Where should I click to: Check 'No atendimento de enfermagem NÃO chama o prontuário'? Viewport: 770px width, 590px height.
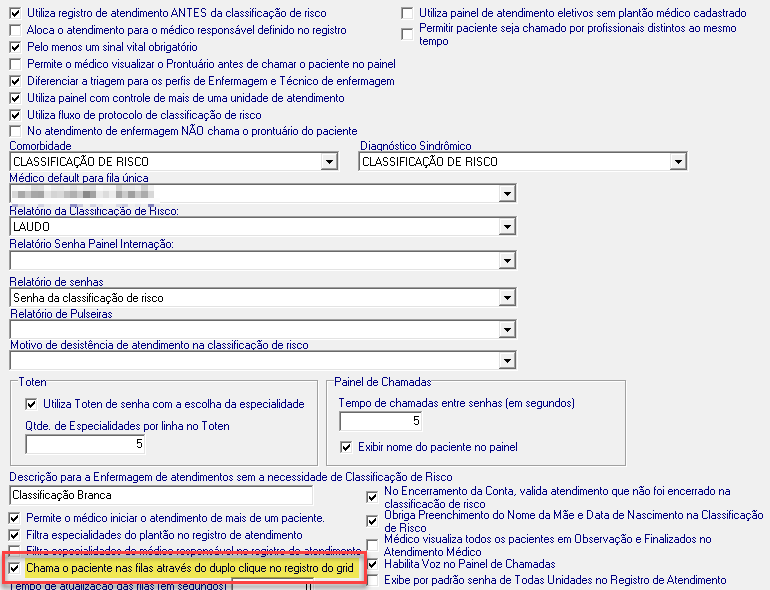tap(15, 131)
